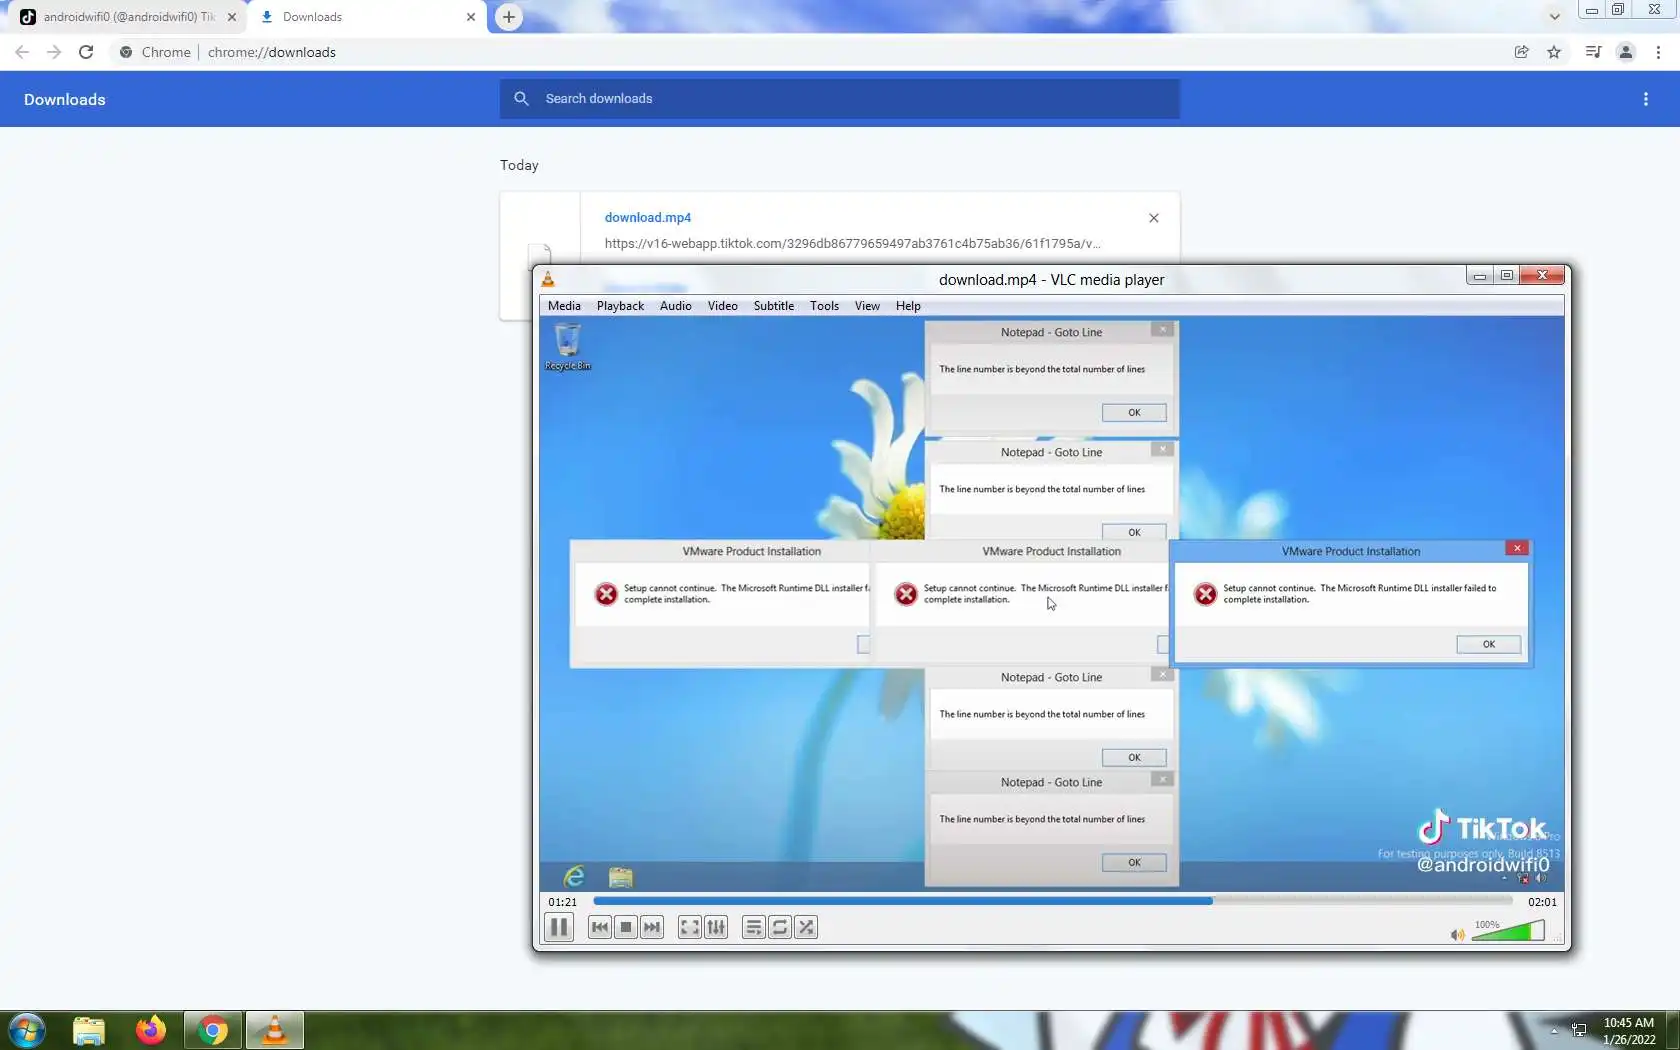Image resolution: width=1680 pixels, height=1050 pixels.
Task: Toggle loop mode in VLC
Action: coord(780,927)
